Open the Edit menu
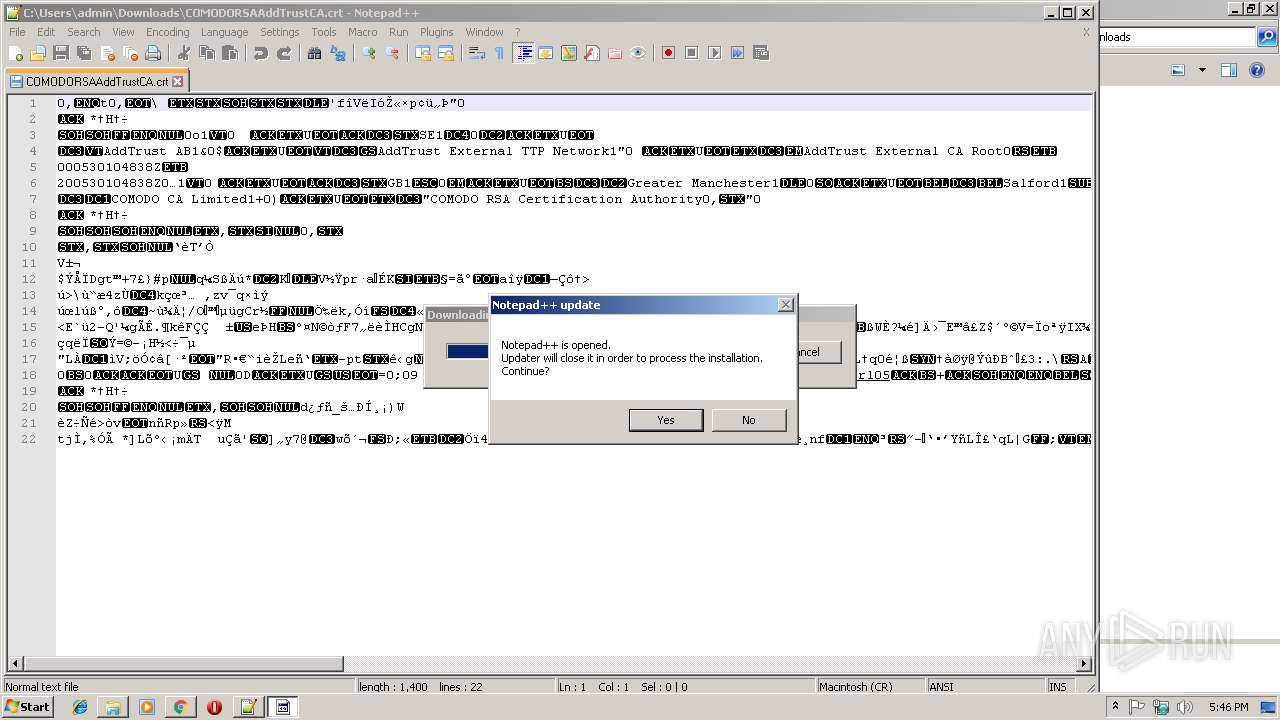The width and height of the screenshot is (1280, 720). (46, 32)
